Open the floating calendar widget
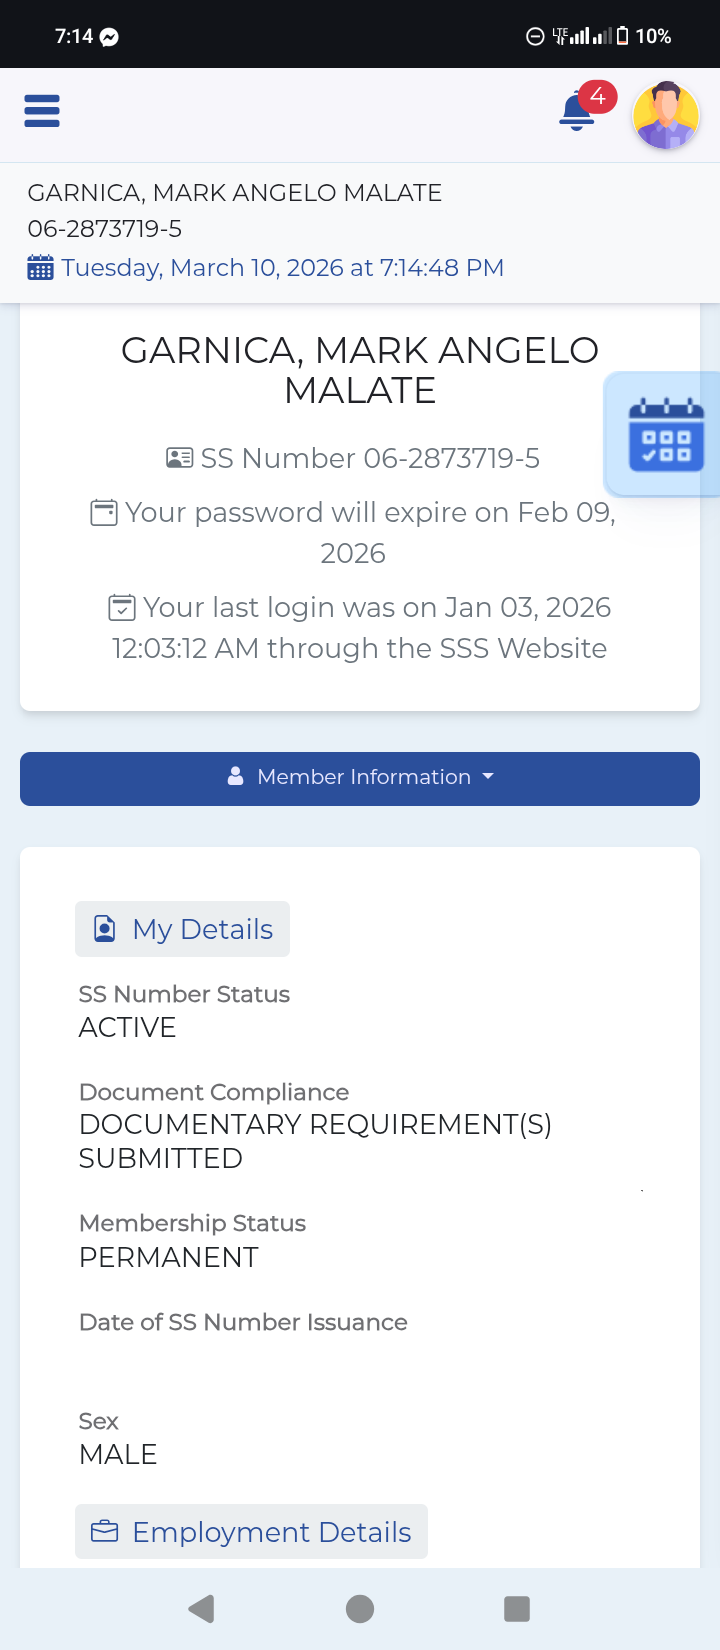 coord(666,435)
